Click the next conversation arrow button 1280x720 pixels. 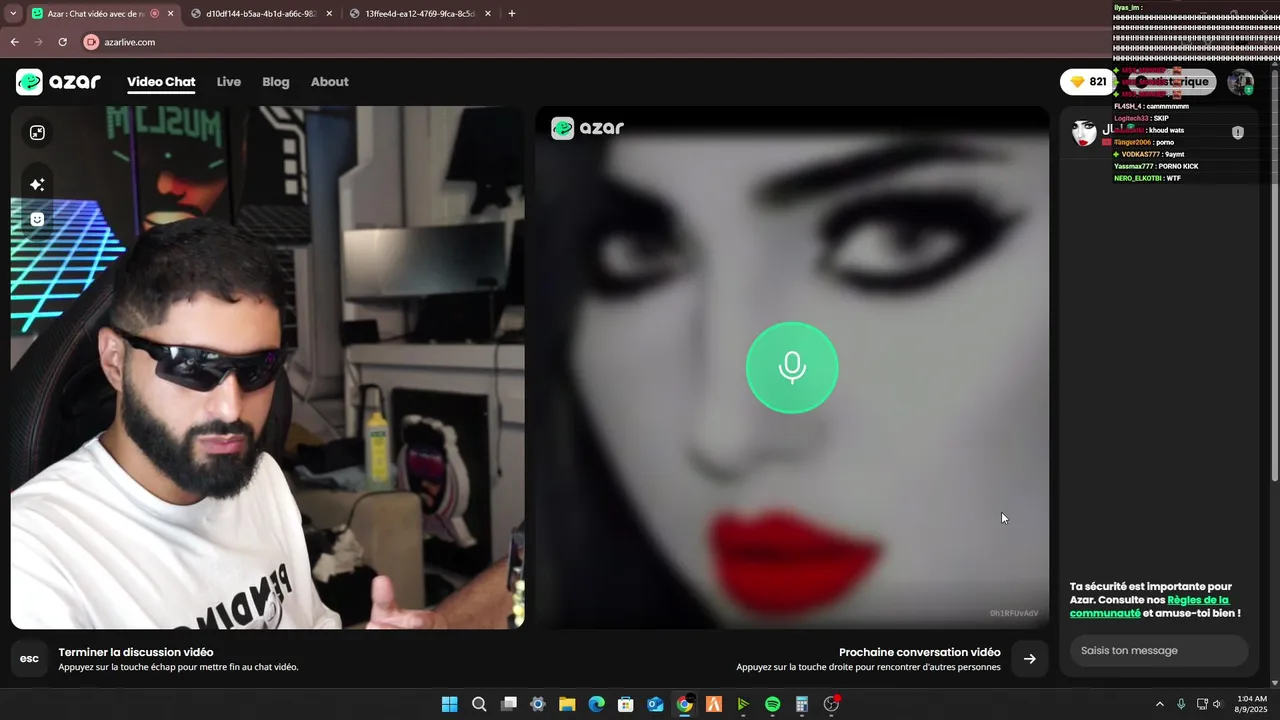1029,658
